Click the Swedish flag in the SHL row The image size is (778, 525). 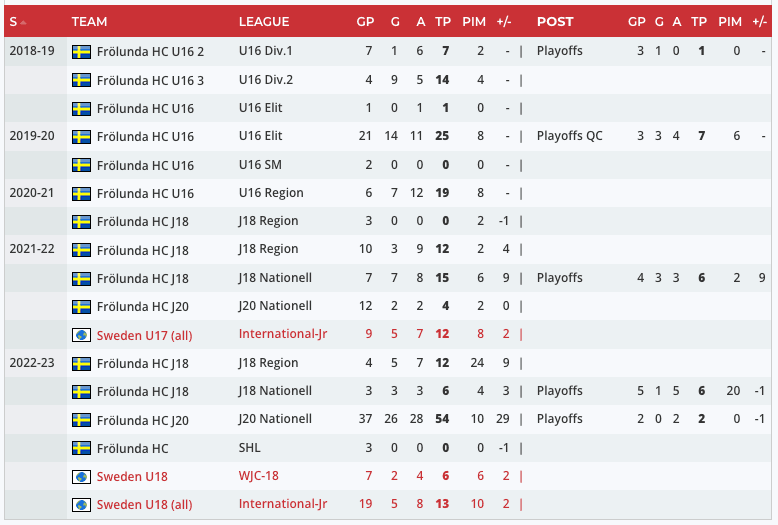81,448
